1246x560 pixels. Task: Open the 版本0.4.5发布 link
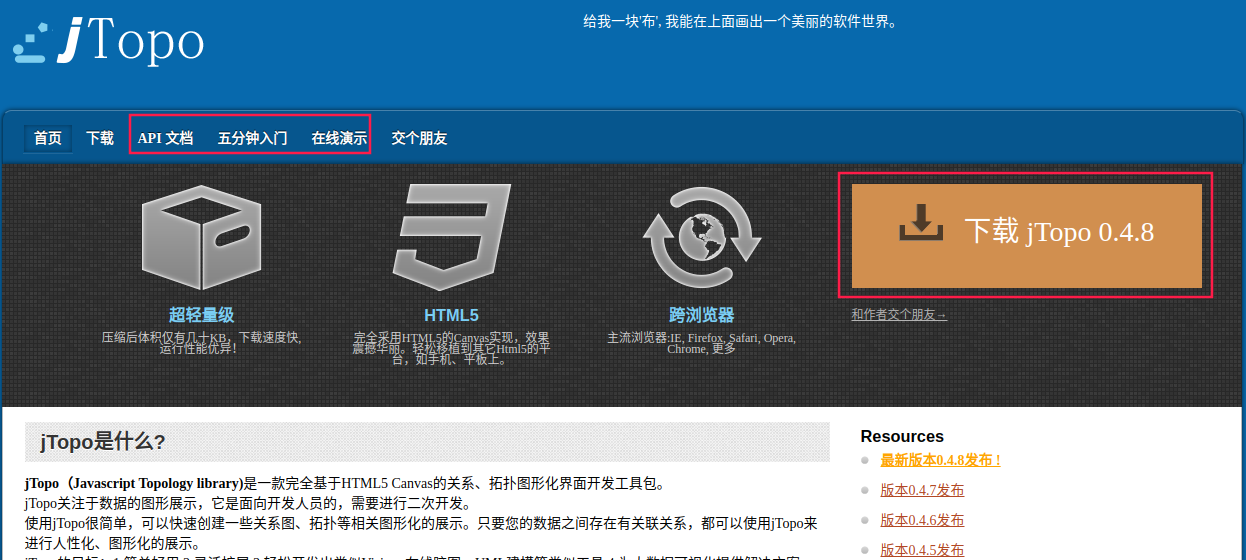pos(922,550)
